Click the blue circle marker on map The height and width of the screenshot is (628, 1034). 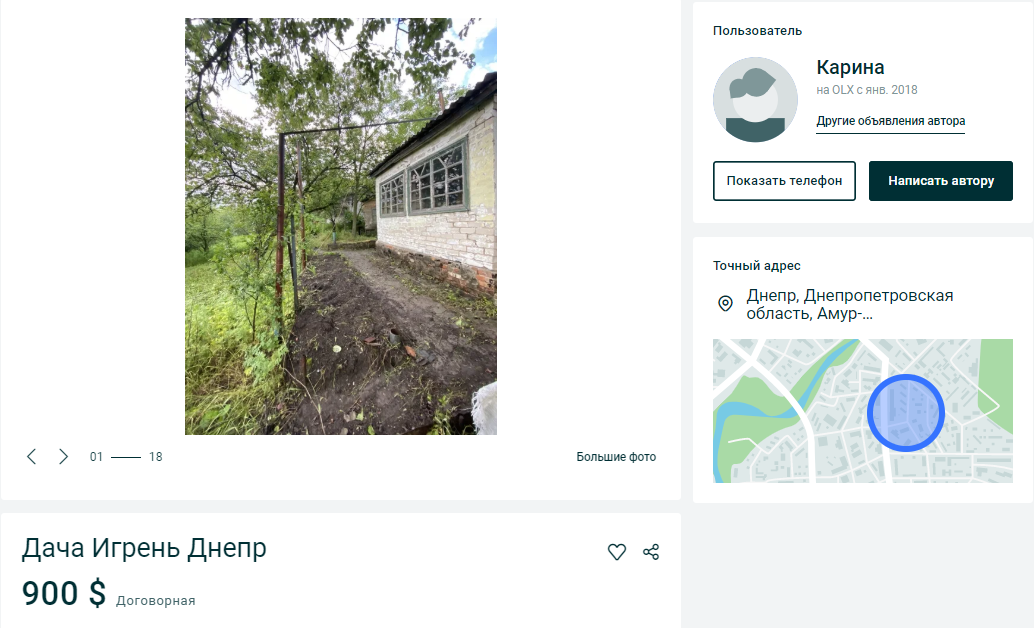point(905,411)
